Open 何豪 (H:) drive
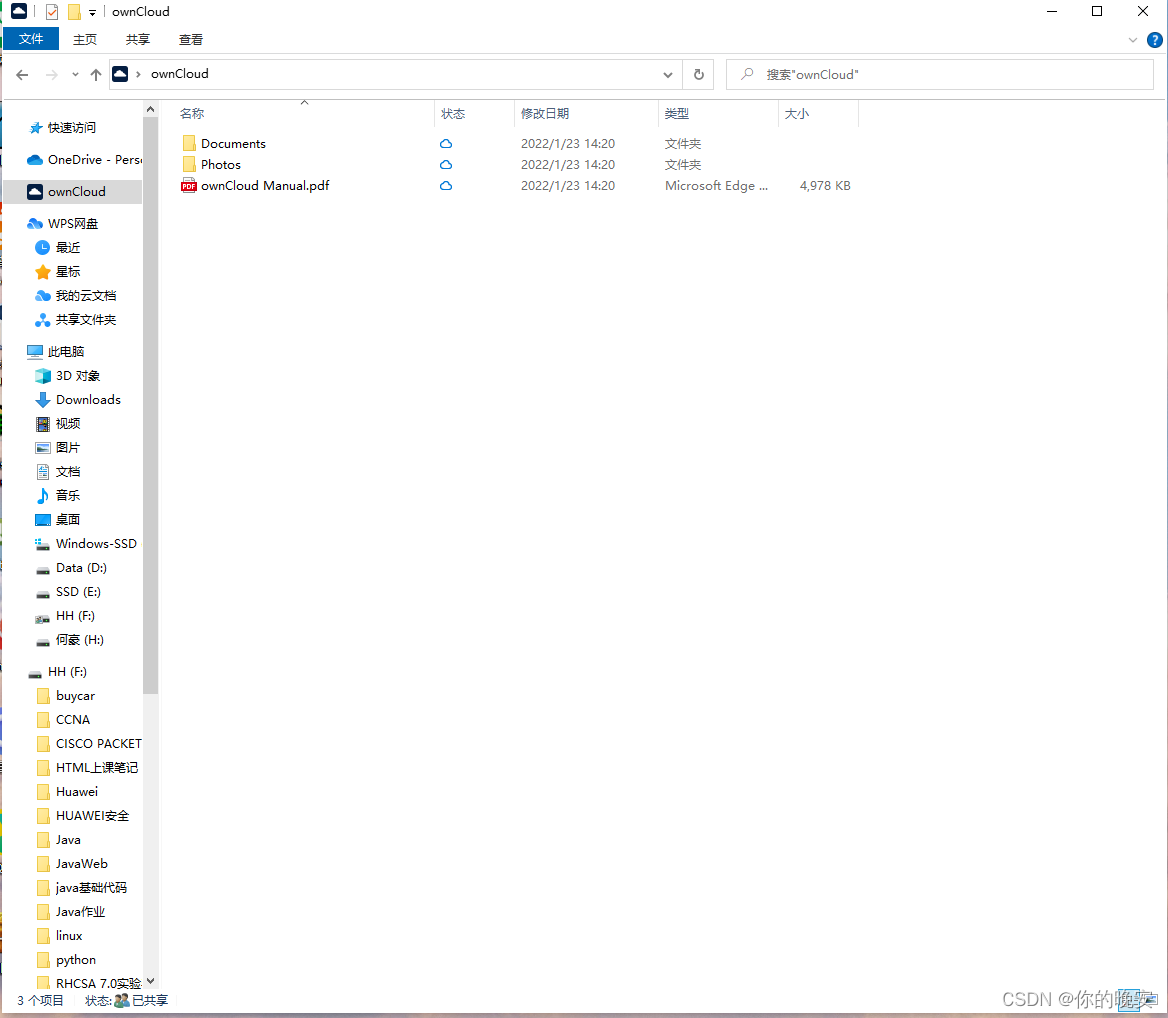 tap(79, 640)
